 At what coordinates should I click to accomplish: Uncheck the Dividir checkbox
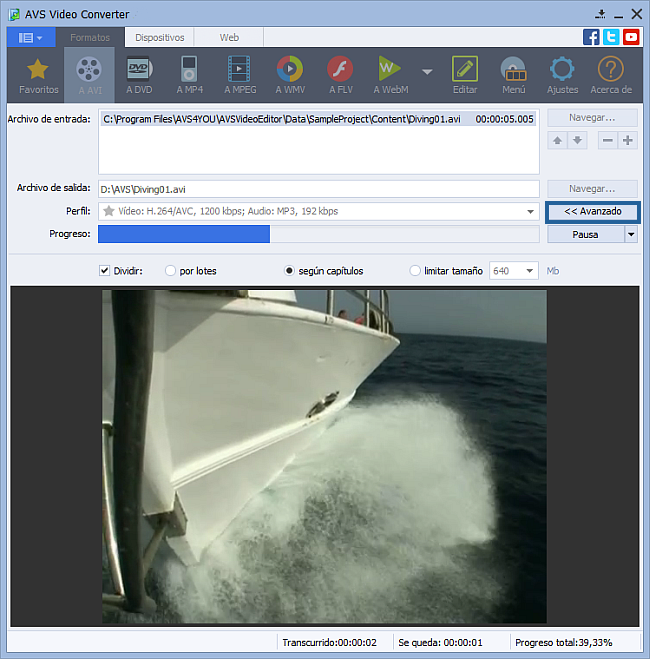105,270
